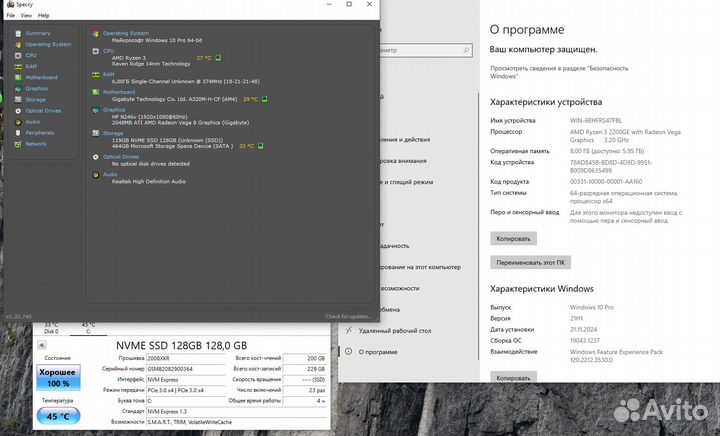Open Удаленный рабочий стол in Settings sidebar
The image size is (720, 436).
pos(395,330)
